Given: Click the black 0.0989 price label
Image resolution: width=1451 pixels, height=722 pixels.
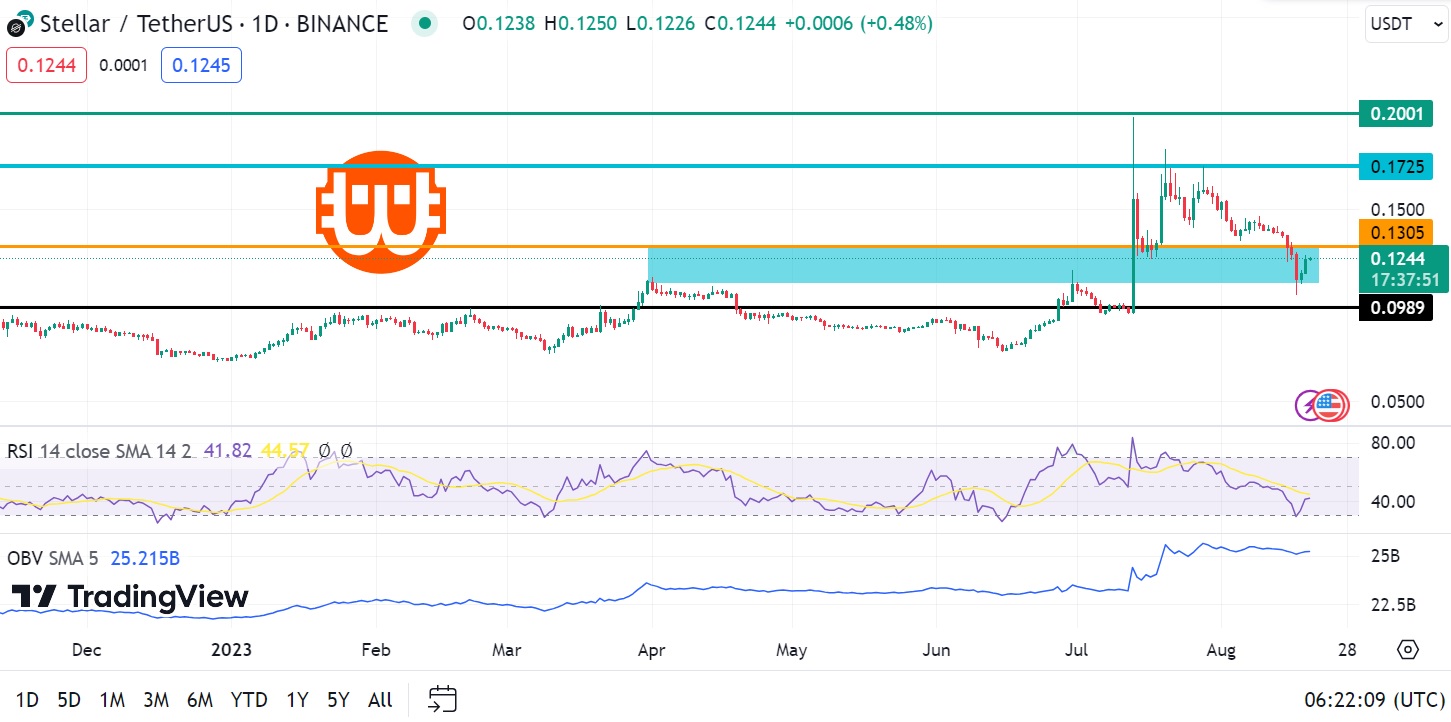Looking at the screenshot, I should pyautogui.click(x=1396, y=307).
